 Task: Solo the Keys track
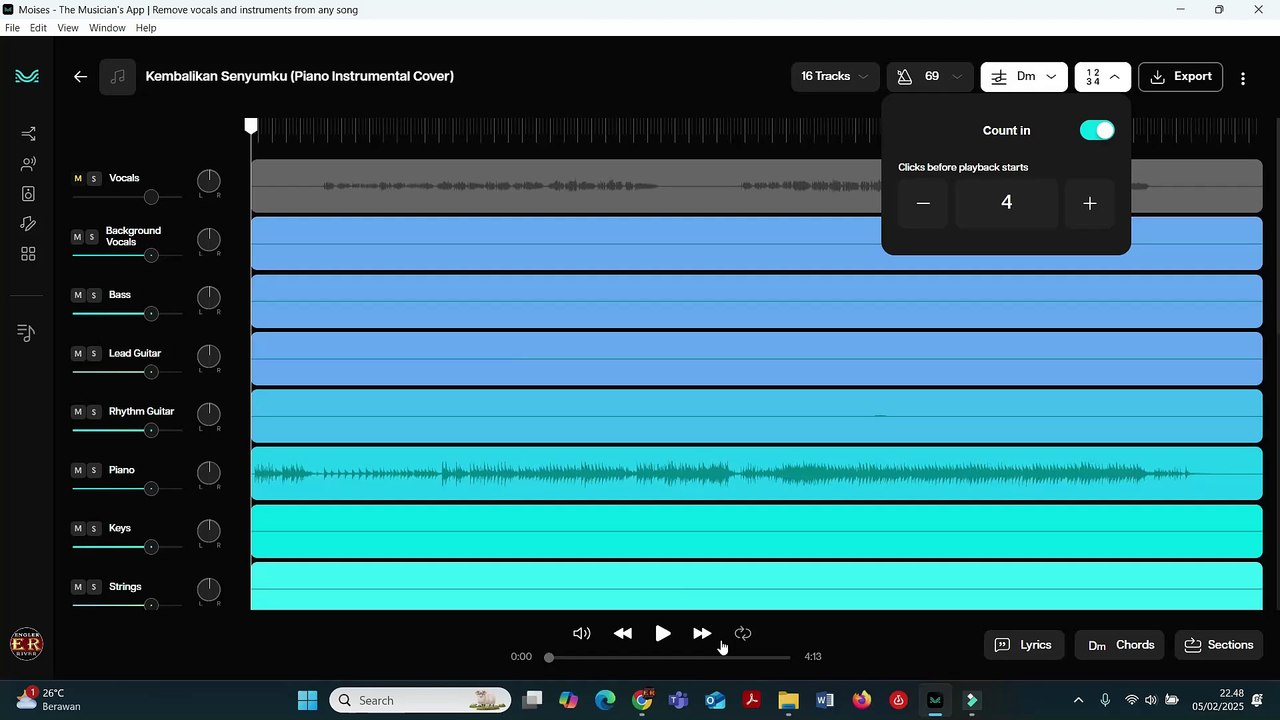click(94, 528)
